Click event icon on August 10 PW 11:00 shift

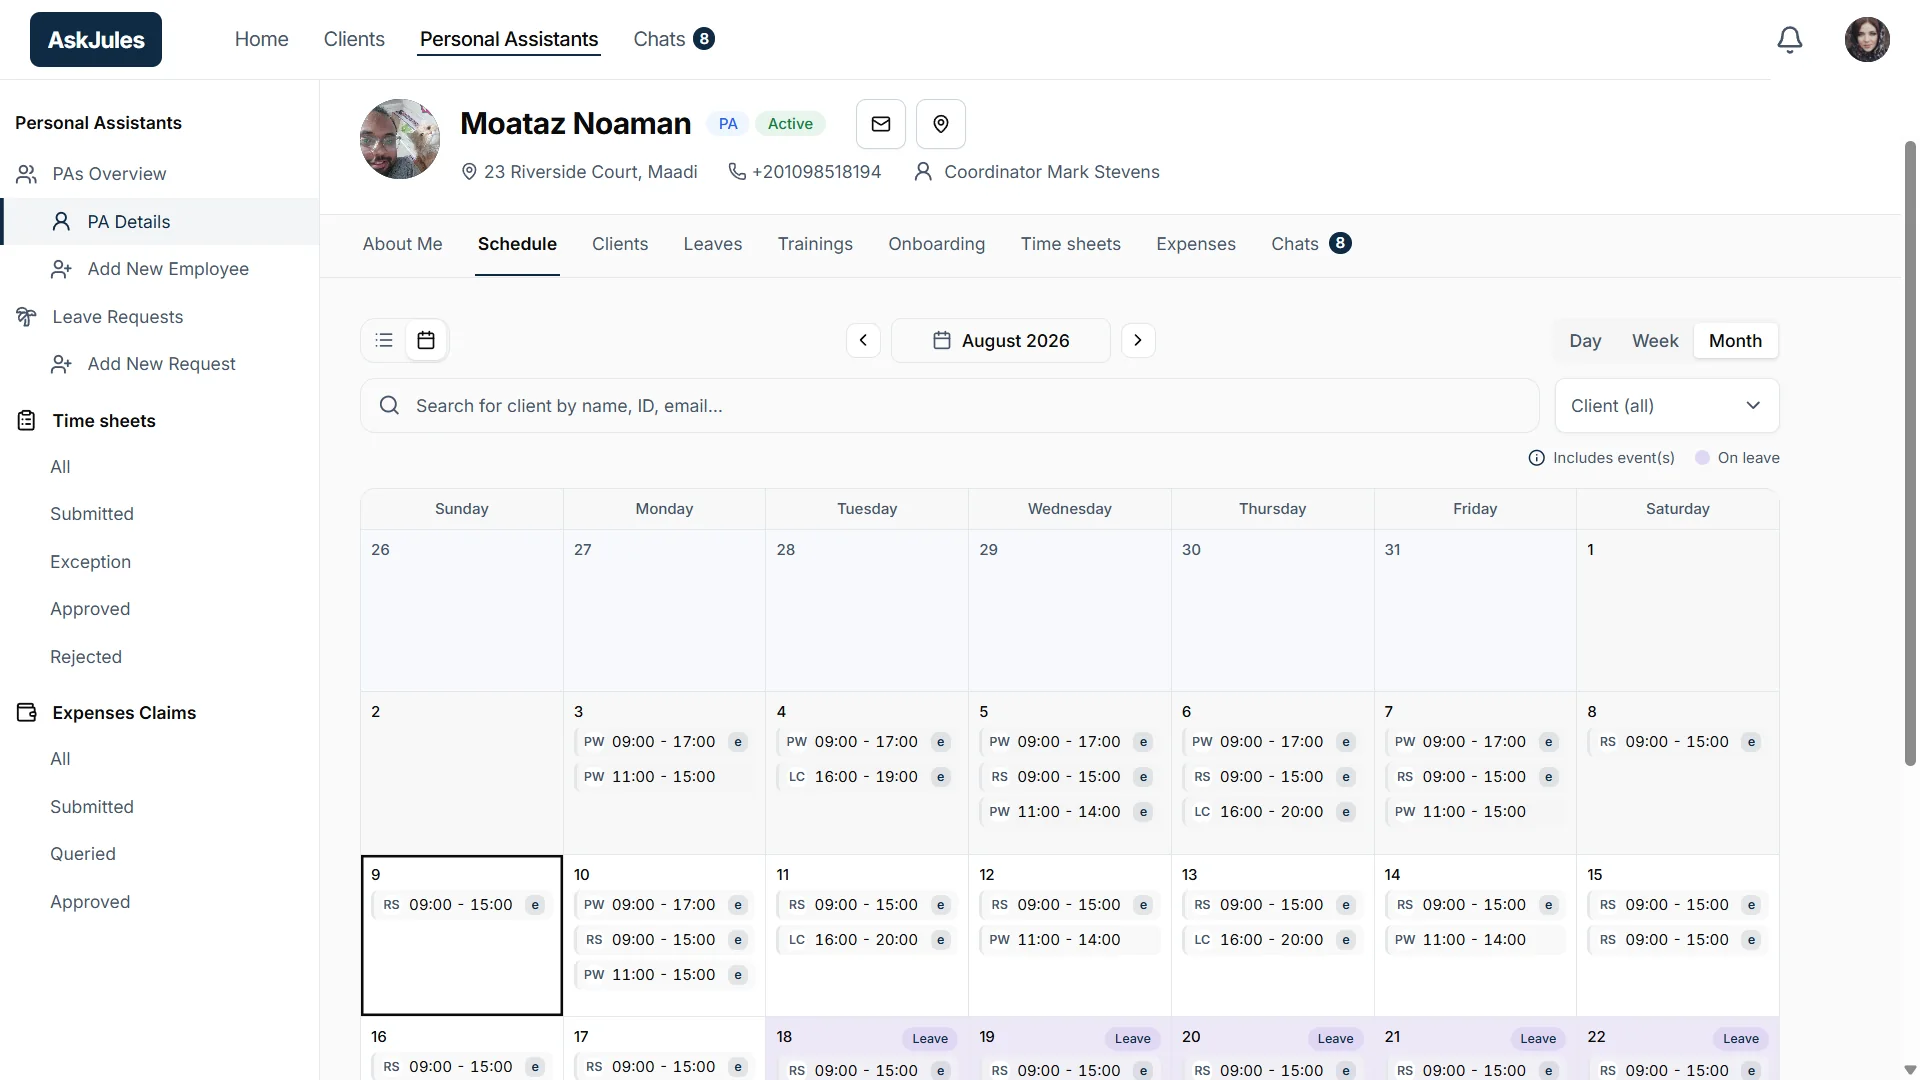pos(738,975)
